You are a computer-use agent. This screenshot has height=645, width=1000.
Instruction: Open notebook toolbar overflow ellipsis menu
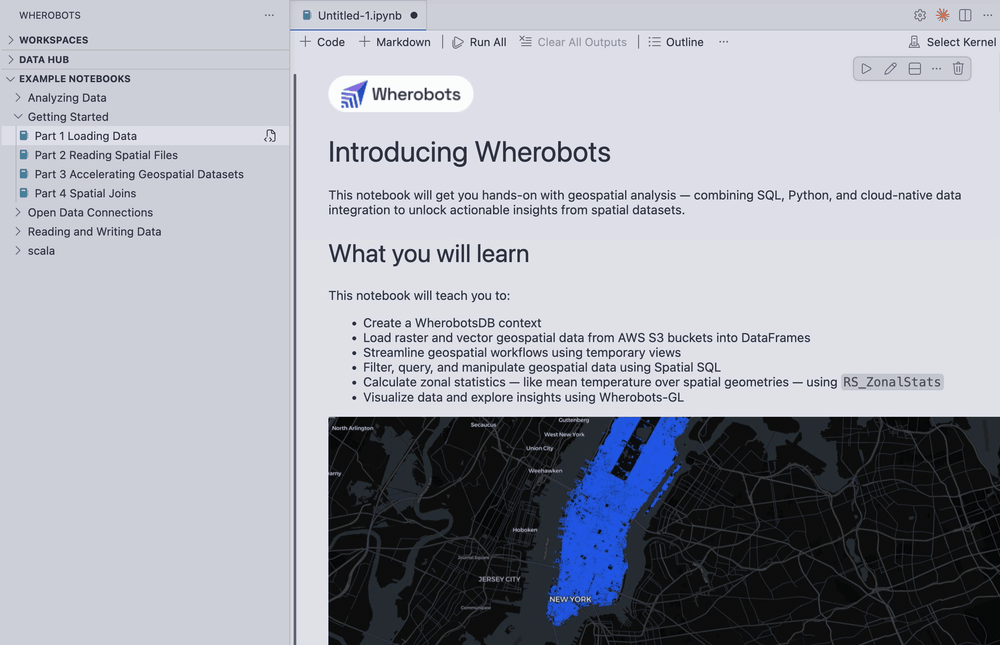pos(723,42)
